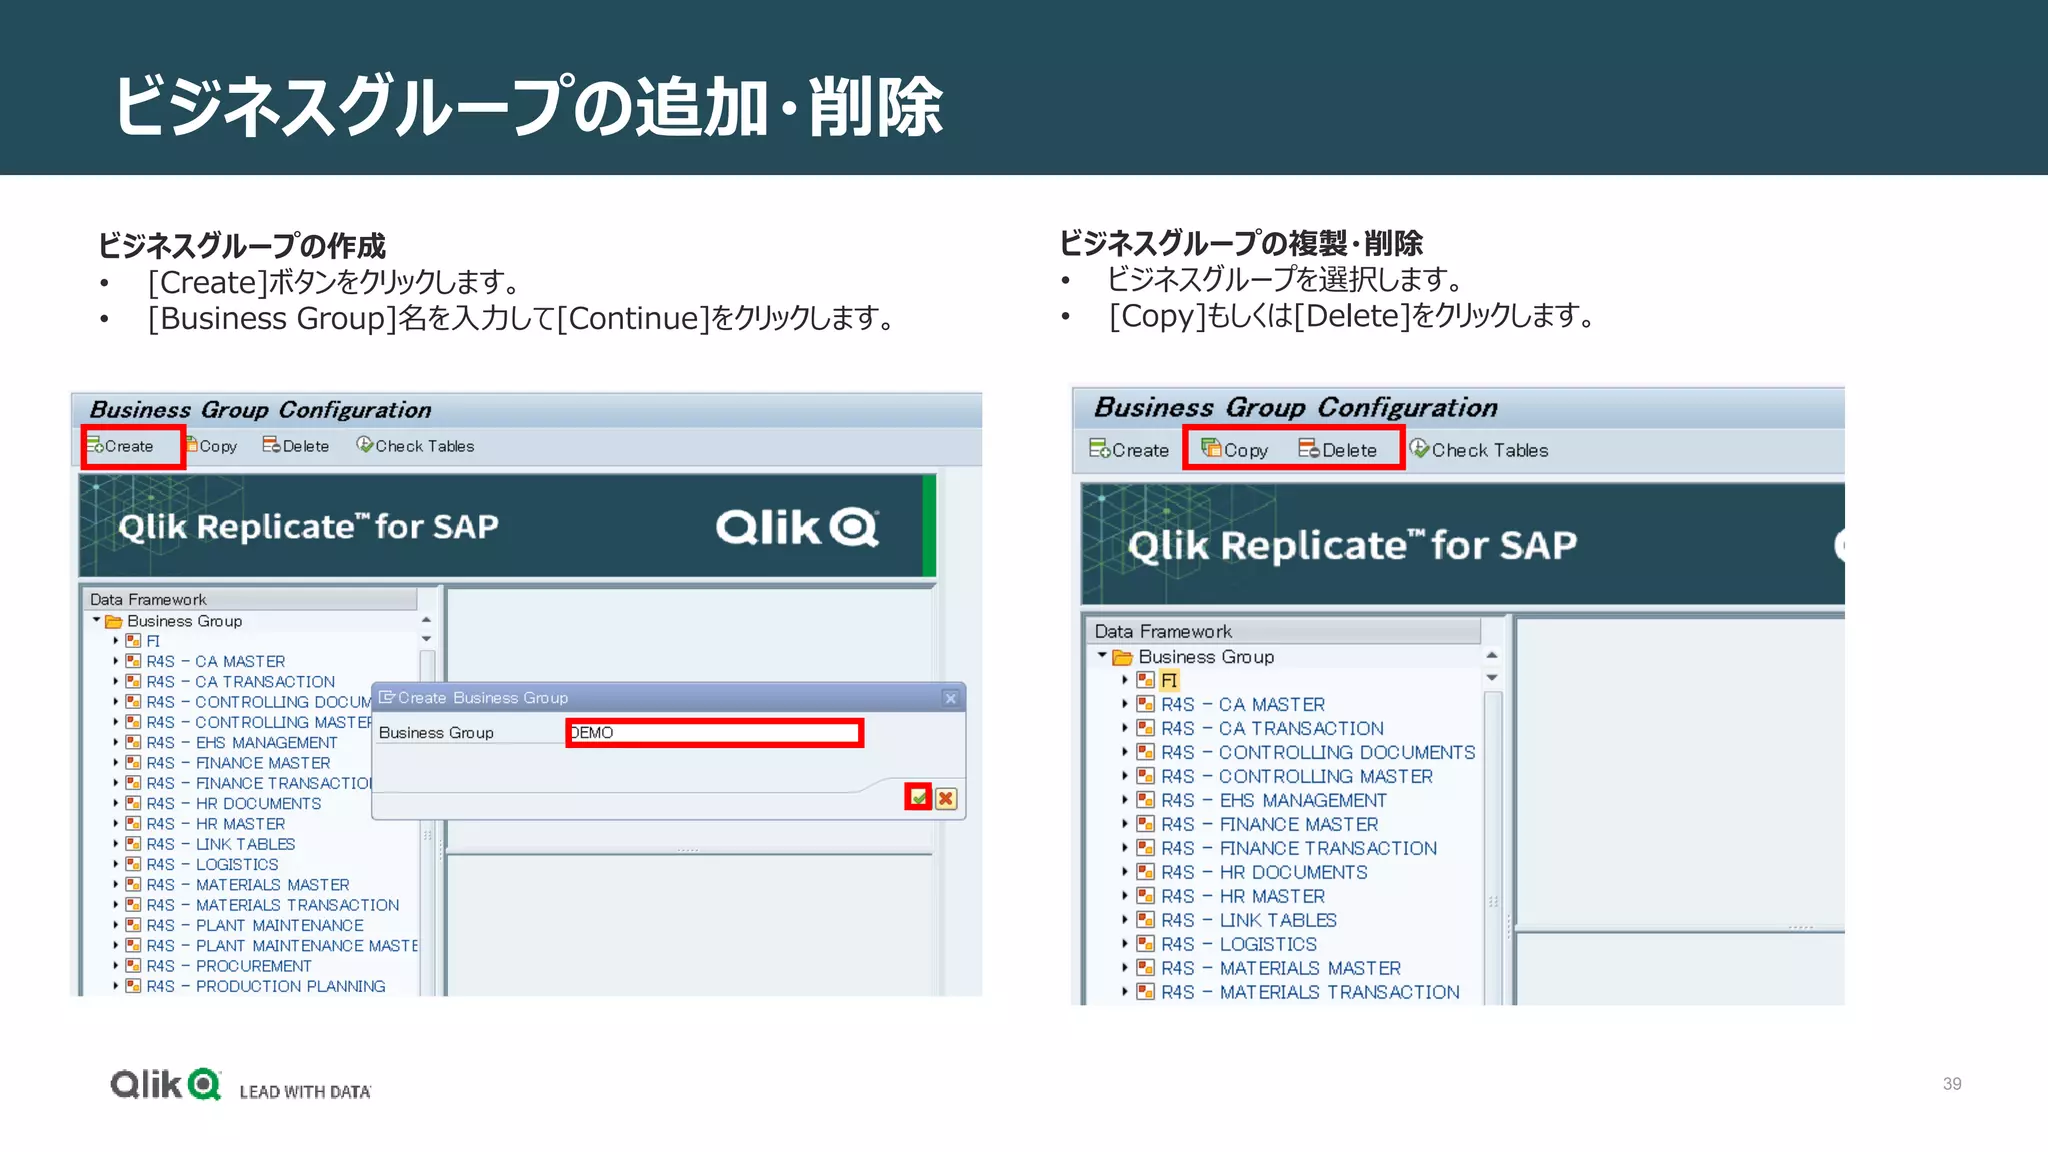Select R4S - PRODUCTION PLANNING in left tree
The height and width of the screenshot is (1152, 2048).
point(266,986)
